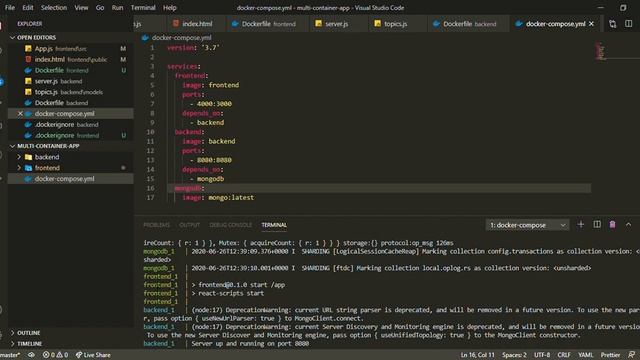Image resolution: width=640 pixels, height=360 pixels.
Task: Switch to the Problems panel tab
Action: pos(156,225)
